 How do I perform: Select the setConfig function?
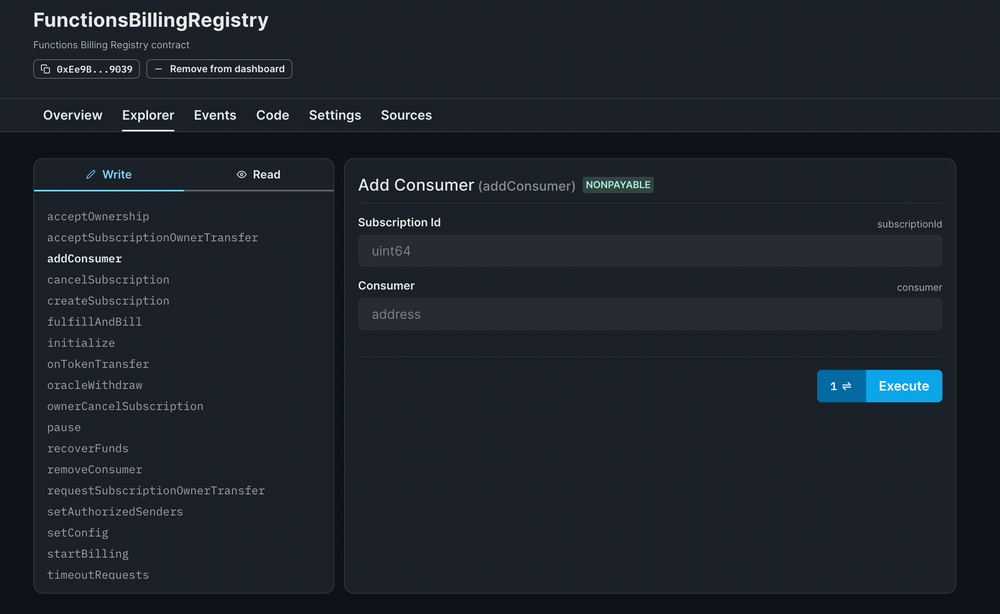point(78,532)
